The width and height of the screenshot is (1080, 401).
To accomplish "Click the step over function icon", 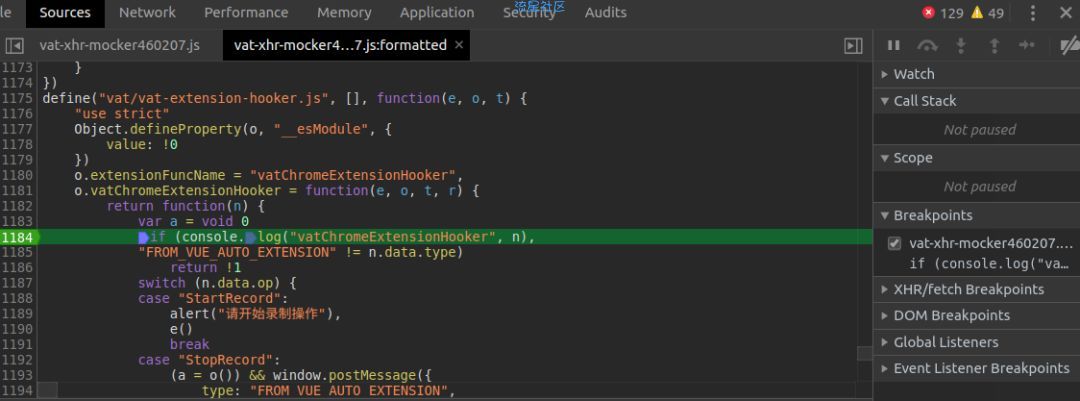I will click(x=927, y=45).
